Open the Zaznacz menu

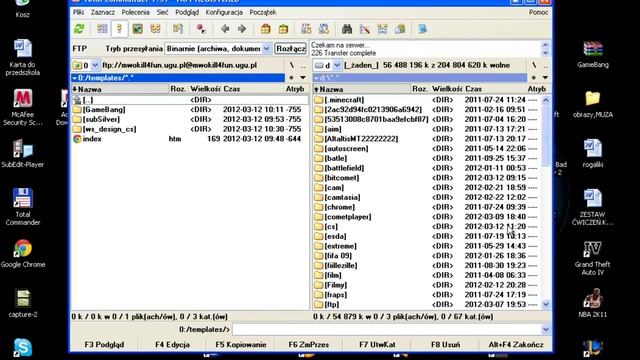click(102, 12)
